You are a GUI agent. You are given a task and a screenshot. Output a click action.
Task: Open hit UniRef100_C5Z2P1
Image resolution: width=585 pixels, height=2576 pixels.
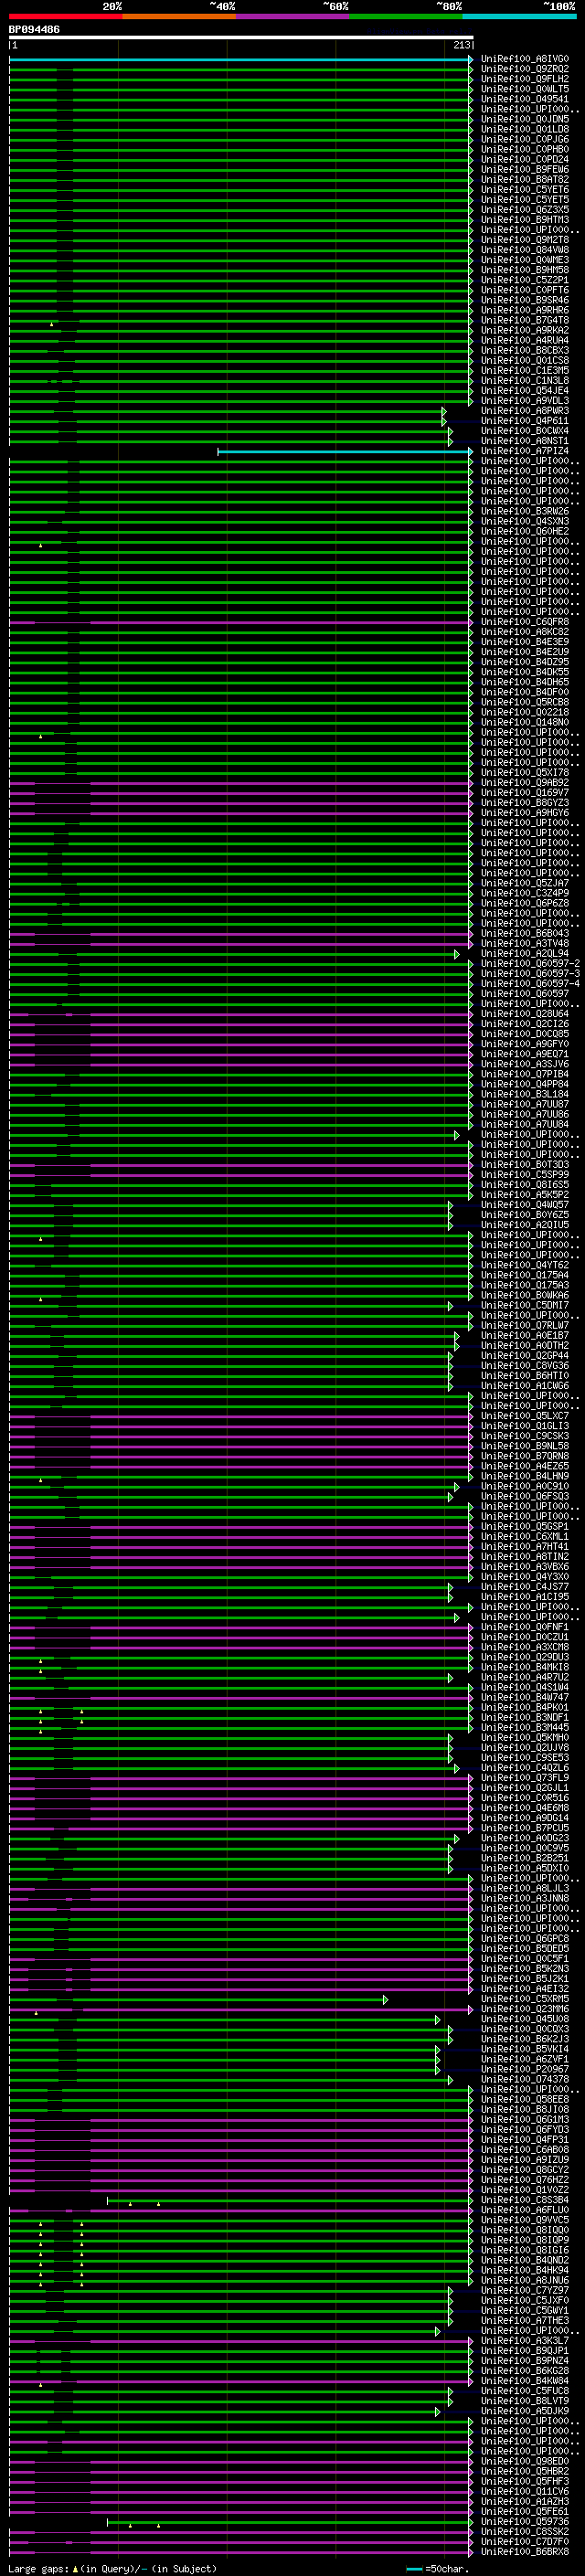coord(524,280)
